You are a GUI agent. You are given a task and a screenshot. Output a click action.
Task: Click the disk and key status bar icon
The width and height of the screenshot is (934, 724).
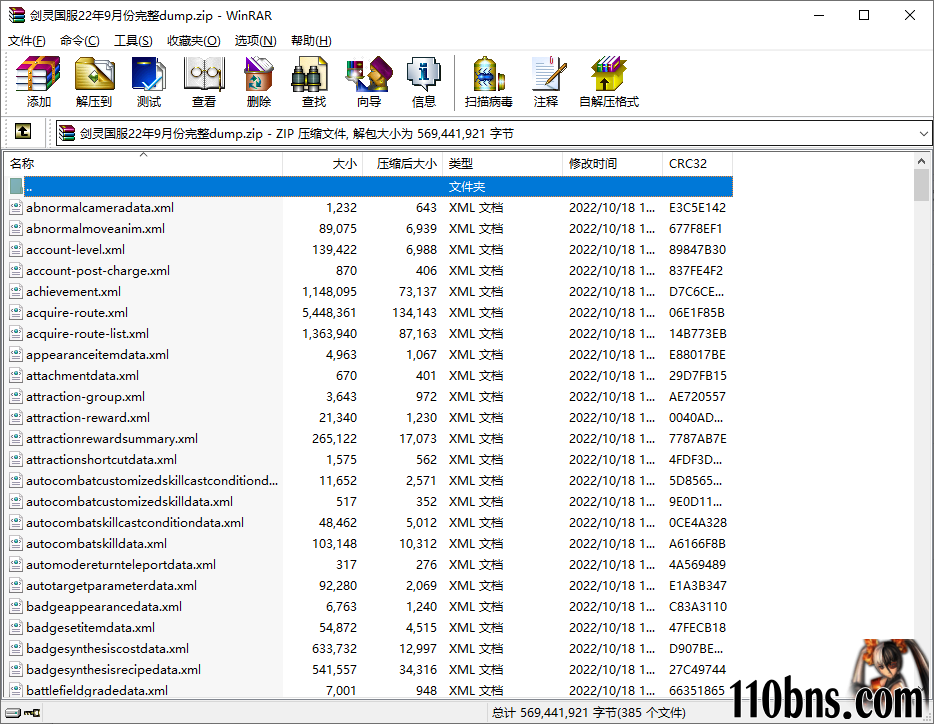click(23, 713)
